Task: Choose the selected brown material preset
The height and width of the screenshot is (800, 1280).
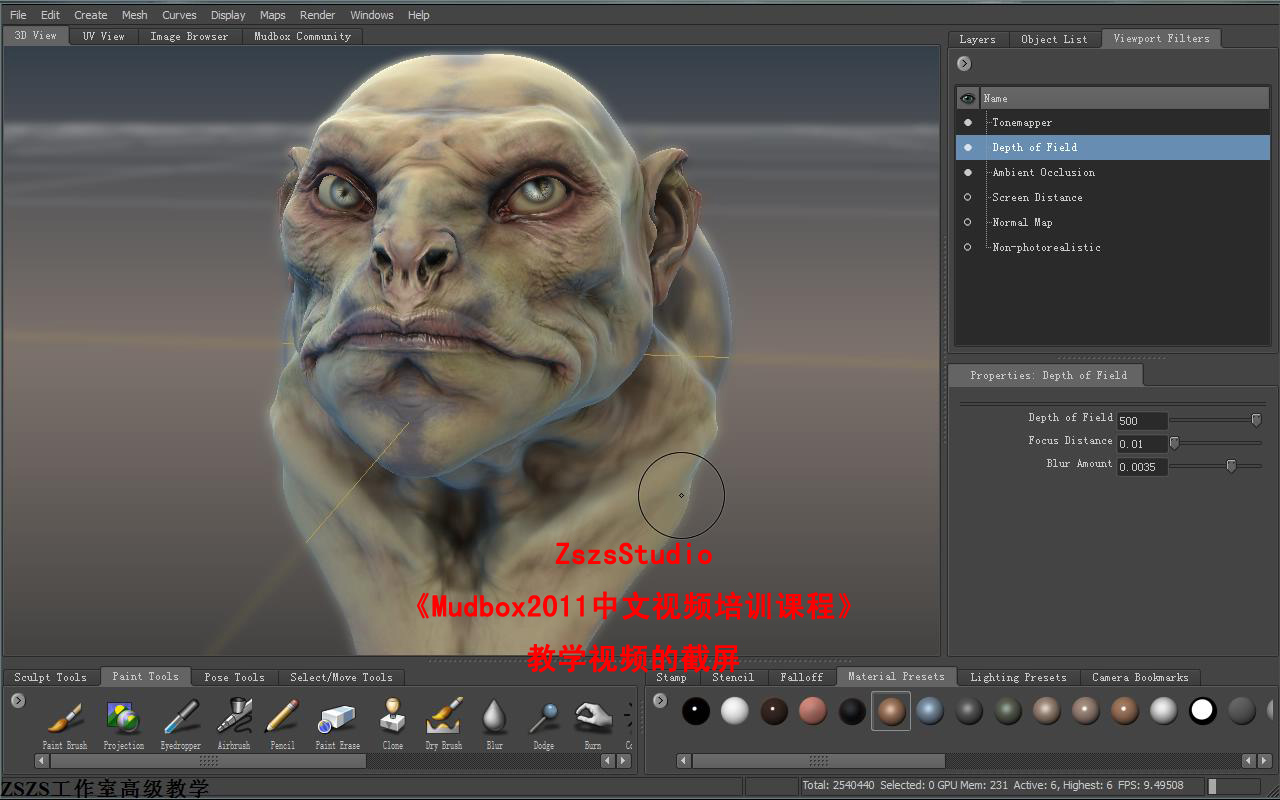Action: click(x=891, y=711)
